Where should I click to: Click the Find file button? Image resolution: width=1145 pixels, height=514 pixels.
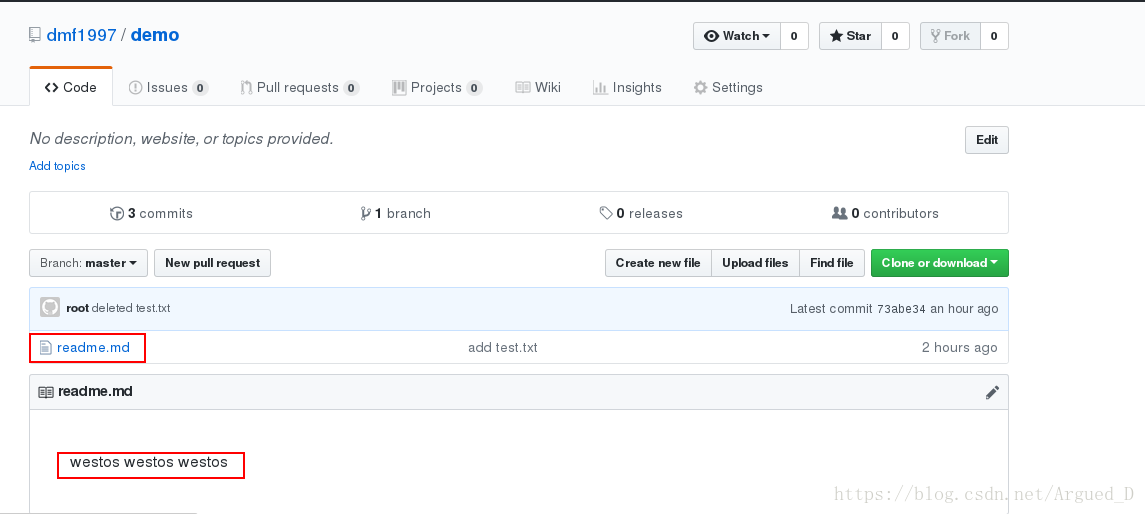pyautogui.click(x=832, y=263)
